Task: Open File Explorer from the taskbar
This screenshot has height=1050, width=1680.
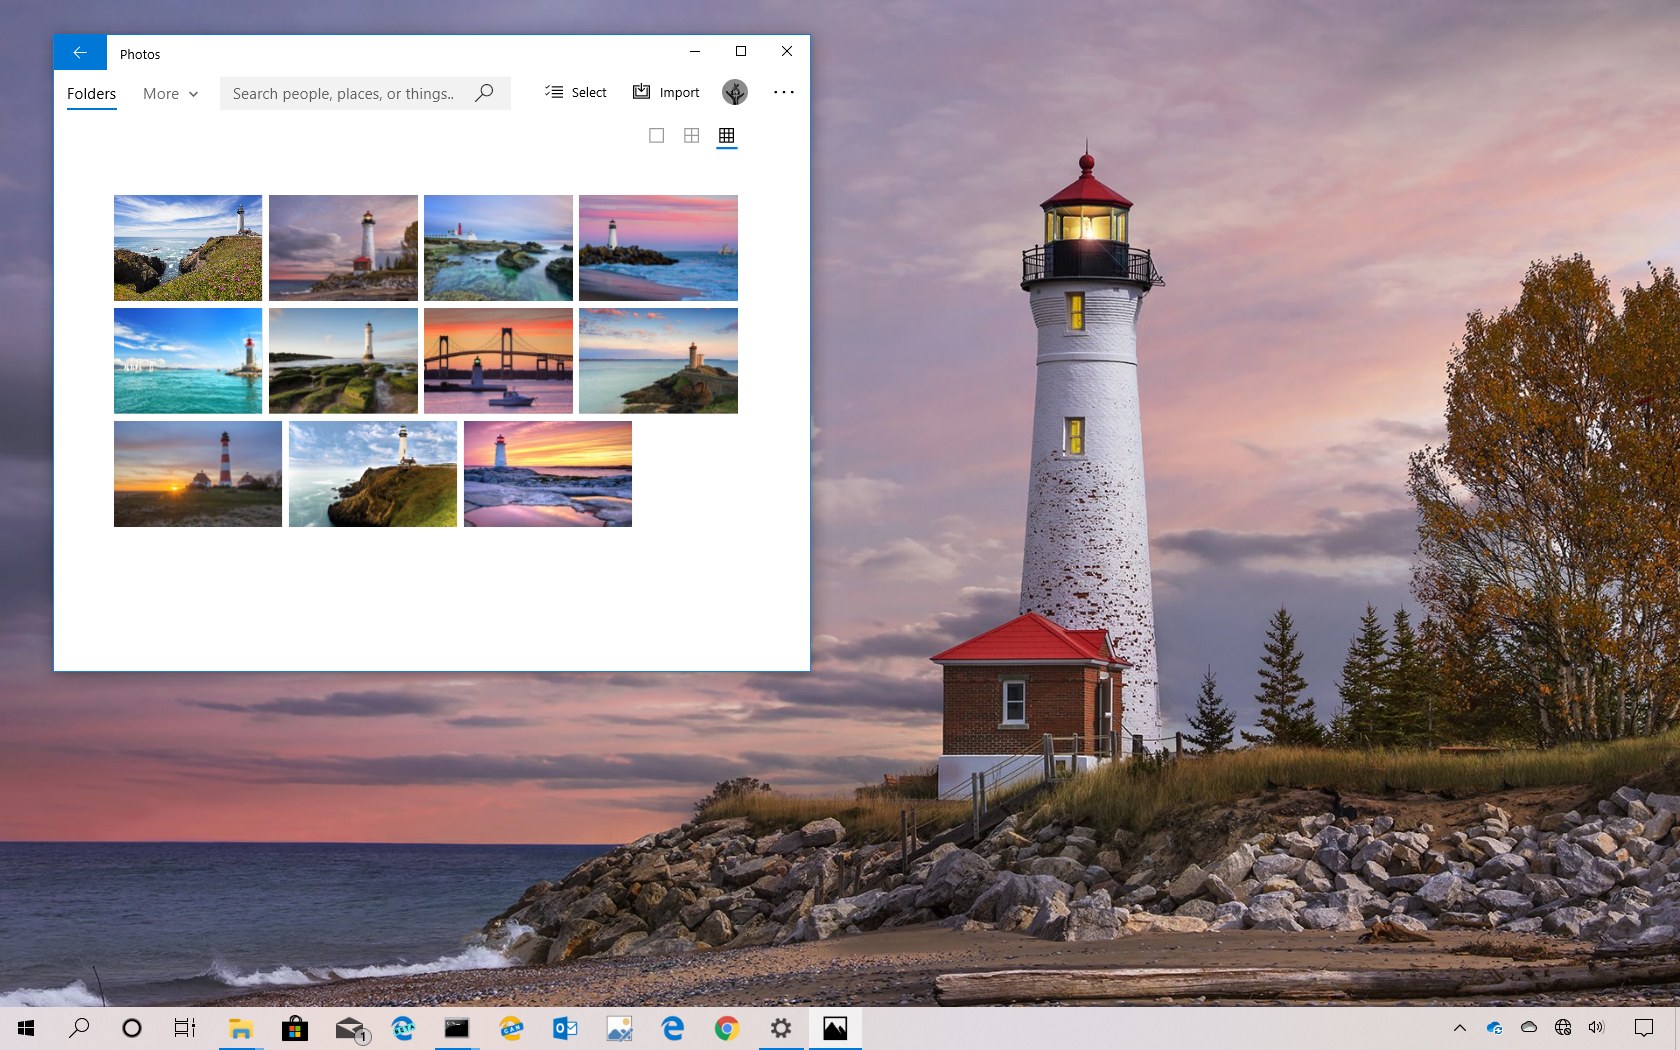Action: click(x=241, y=1028)
